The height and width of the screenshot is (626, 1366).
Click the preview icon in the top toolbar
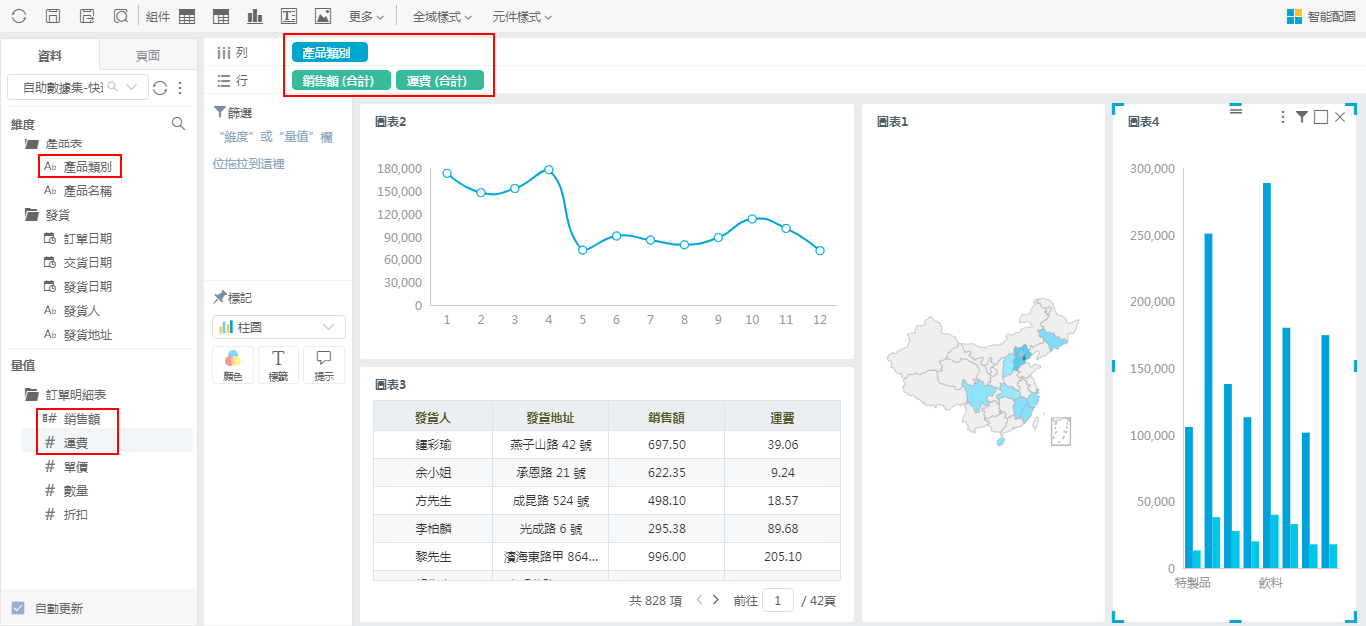pos(120,16)
